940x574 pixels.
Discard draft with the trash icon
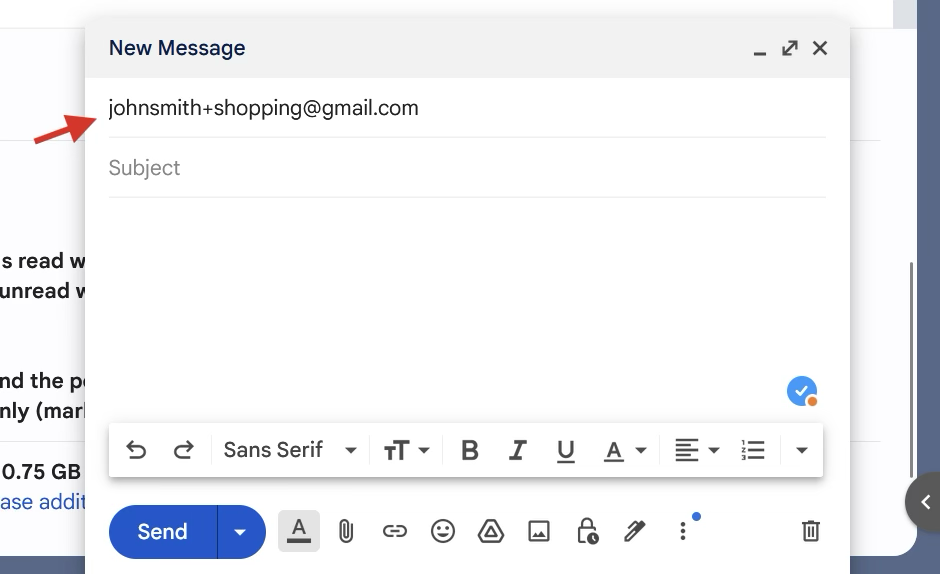(811, 531)
